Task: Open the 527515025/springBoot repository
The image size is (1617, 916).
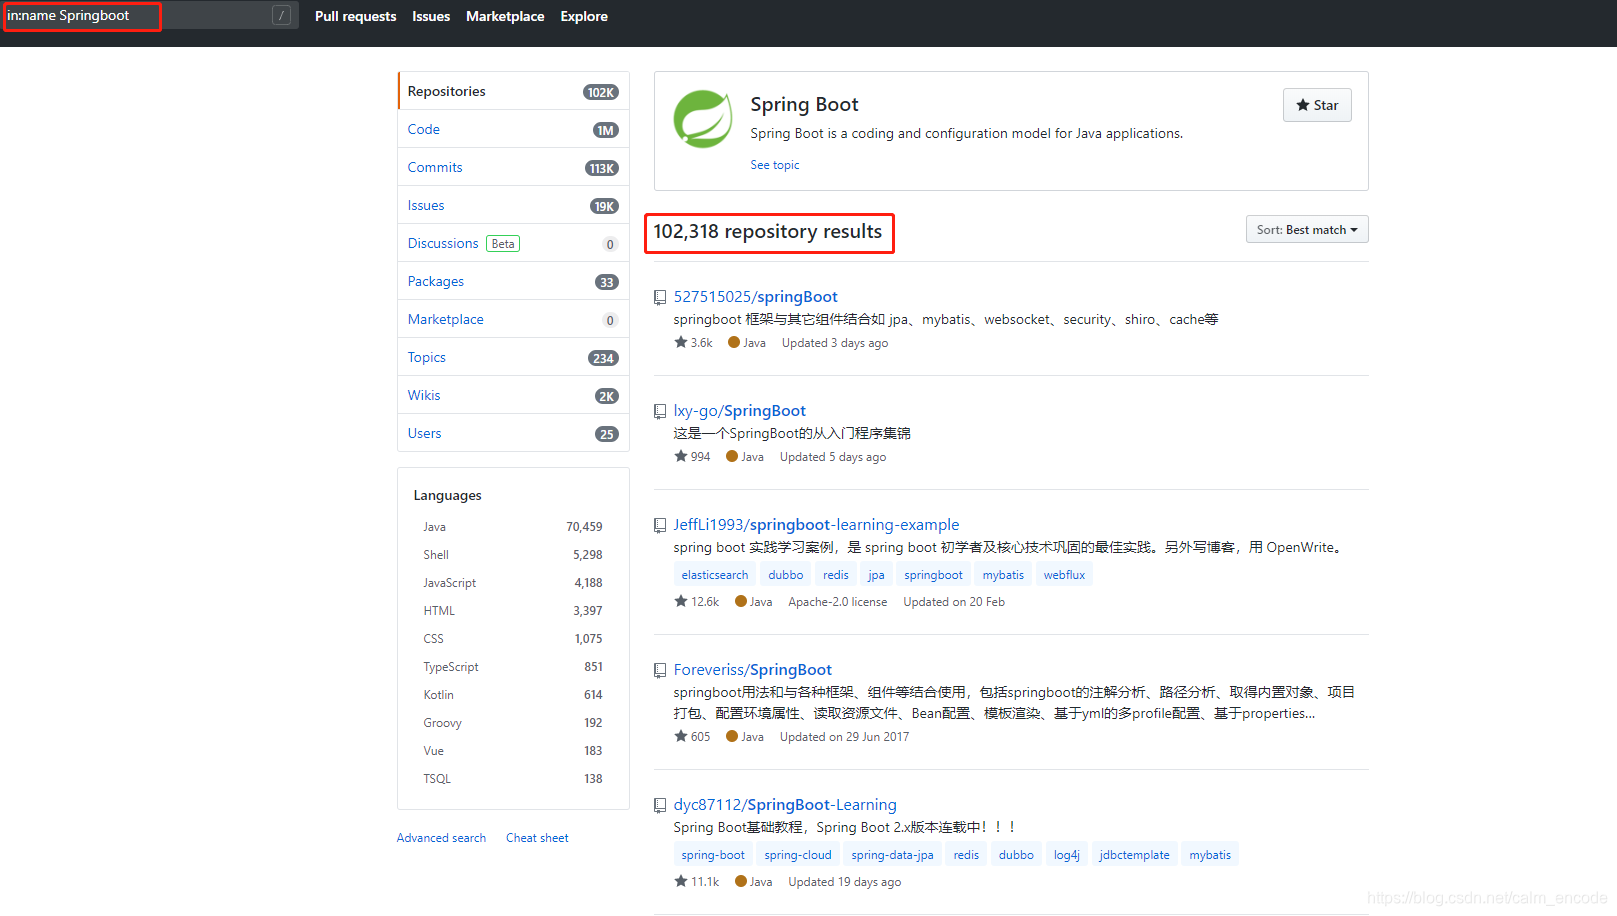Action: pos(755,297)
